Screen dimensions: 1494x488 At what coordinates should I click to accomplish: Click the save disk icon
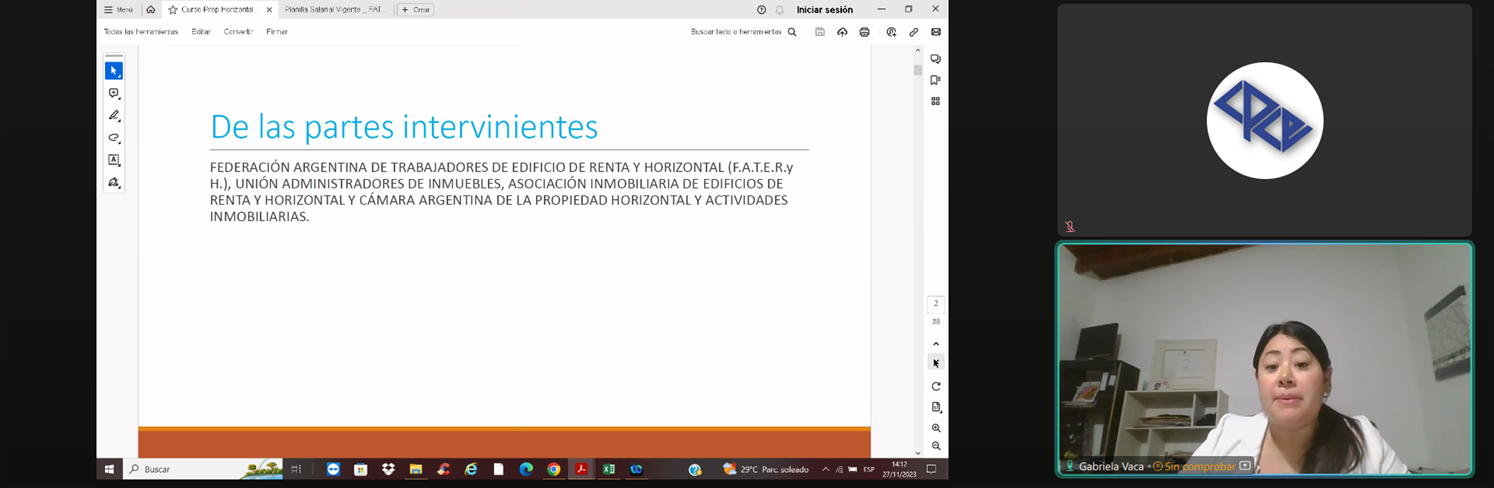tap(820, 32)
